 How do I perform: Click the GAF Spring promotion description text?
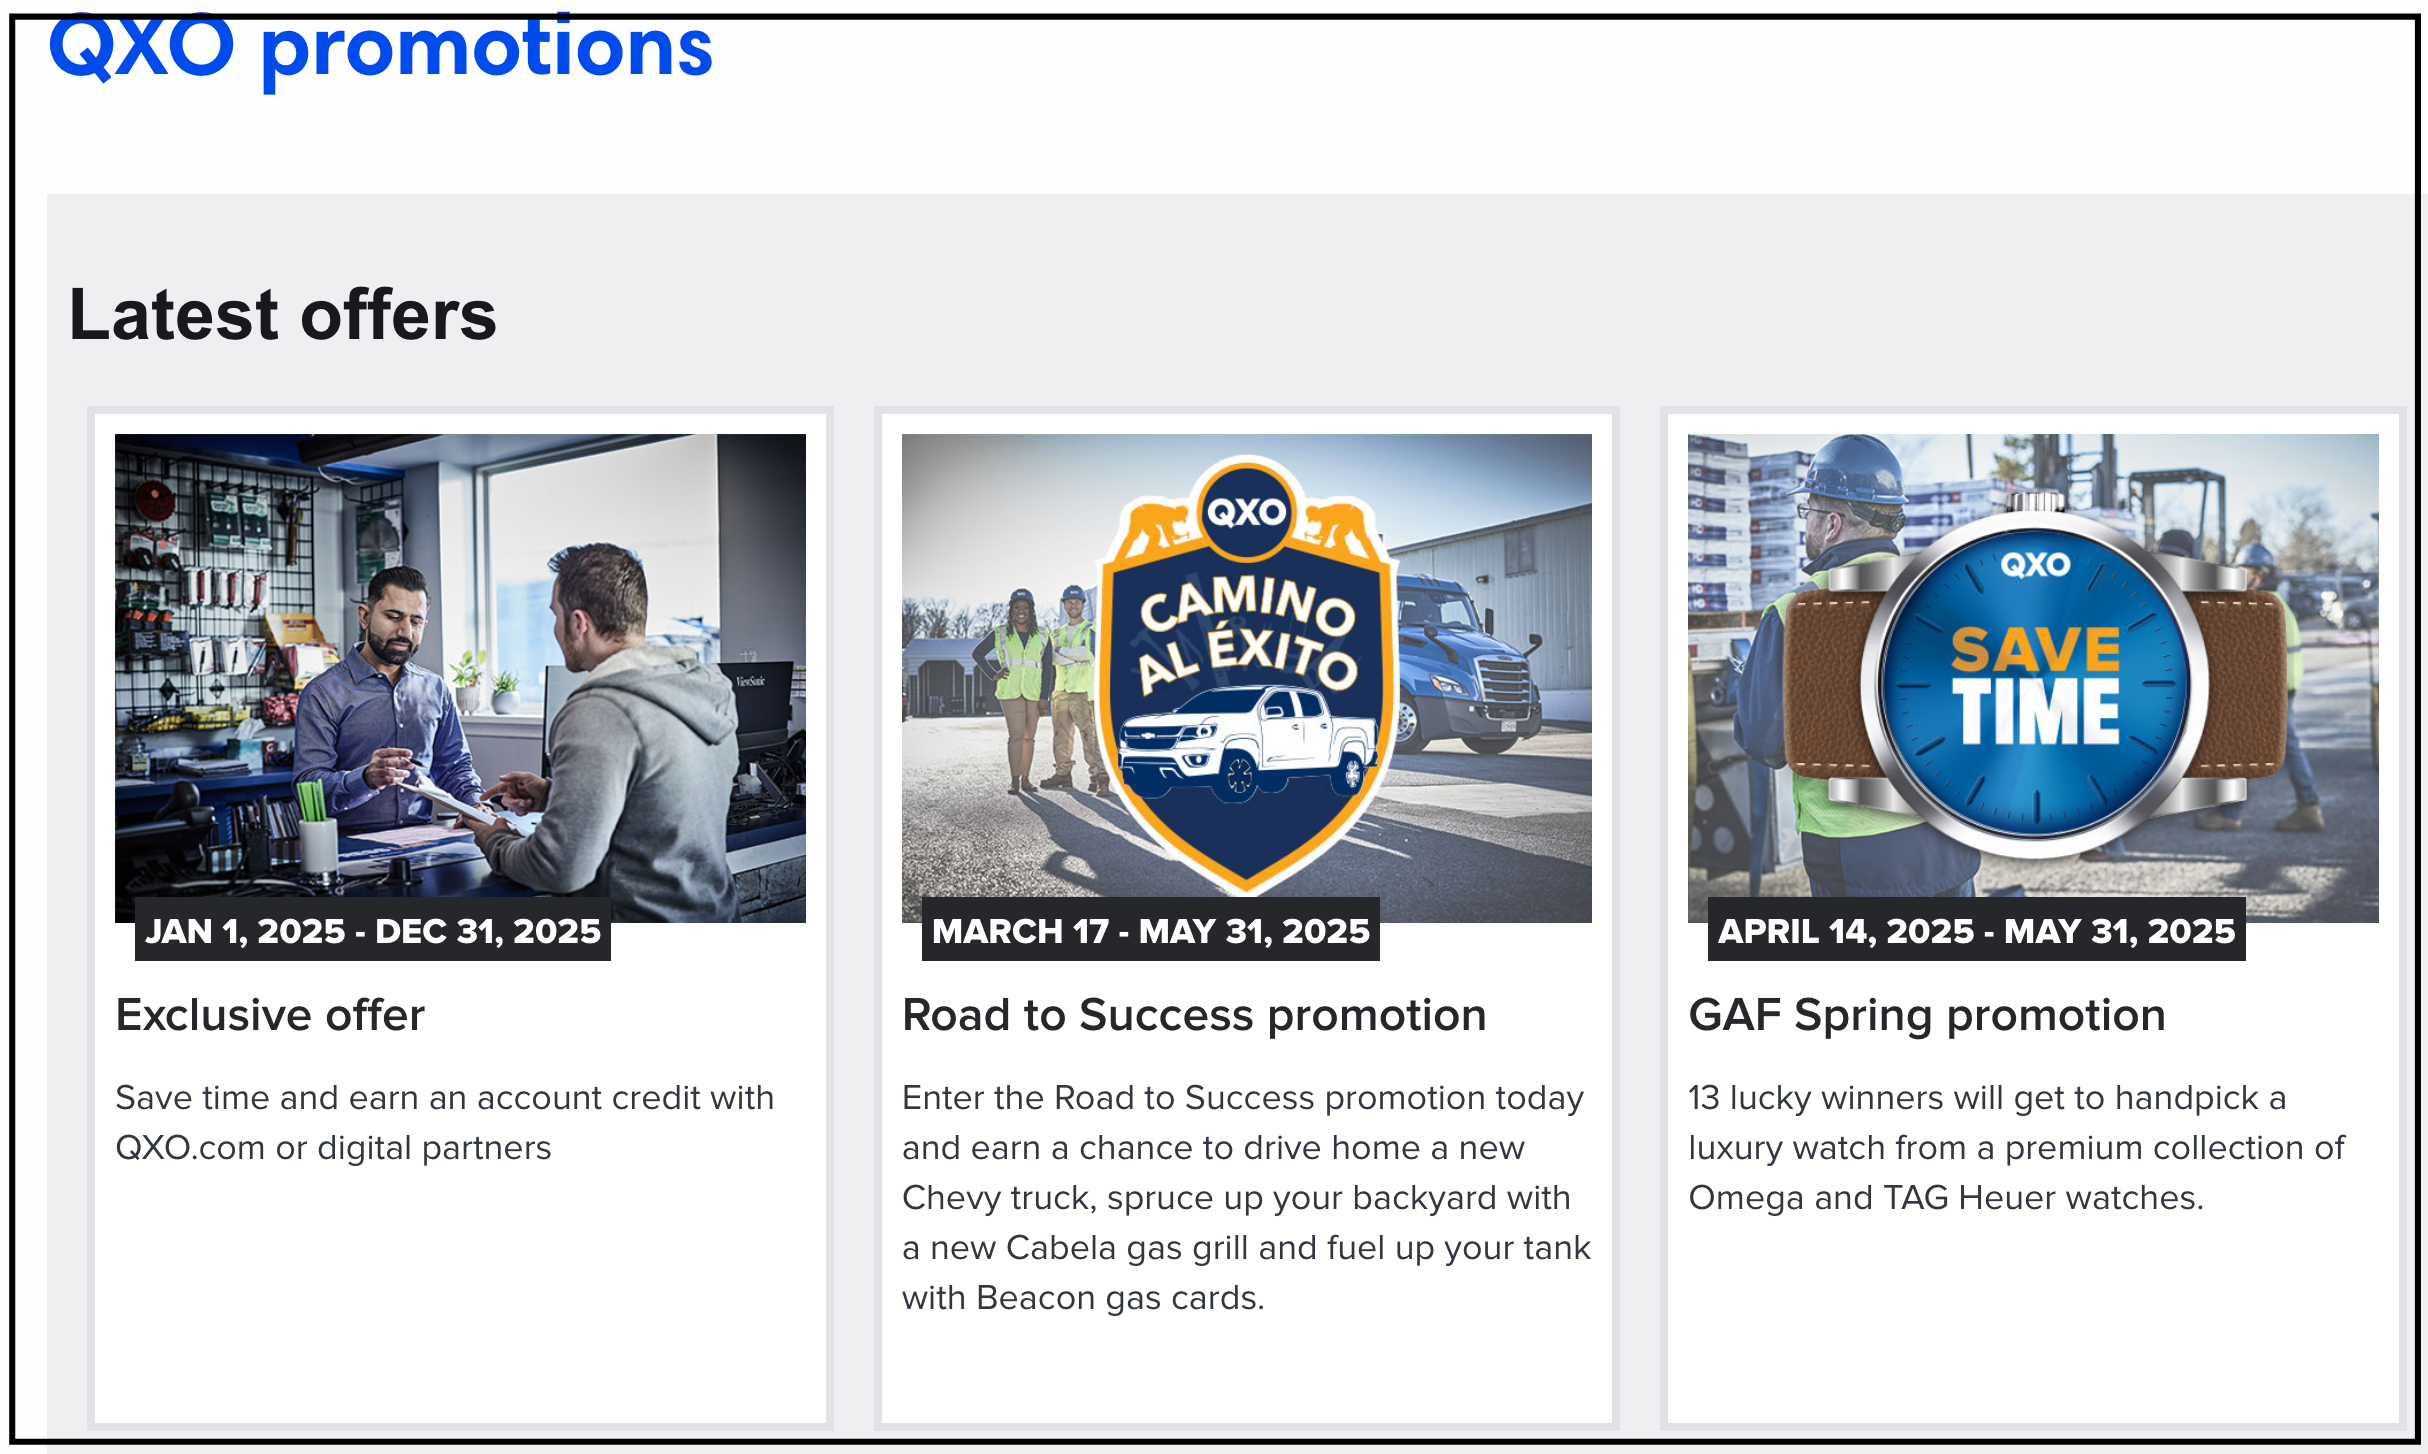click(x=2016, y=1147)
